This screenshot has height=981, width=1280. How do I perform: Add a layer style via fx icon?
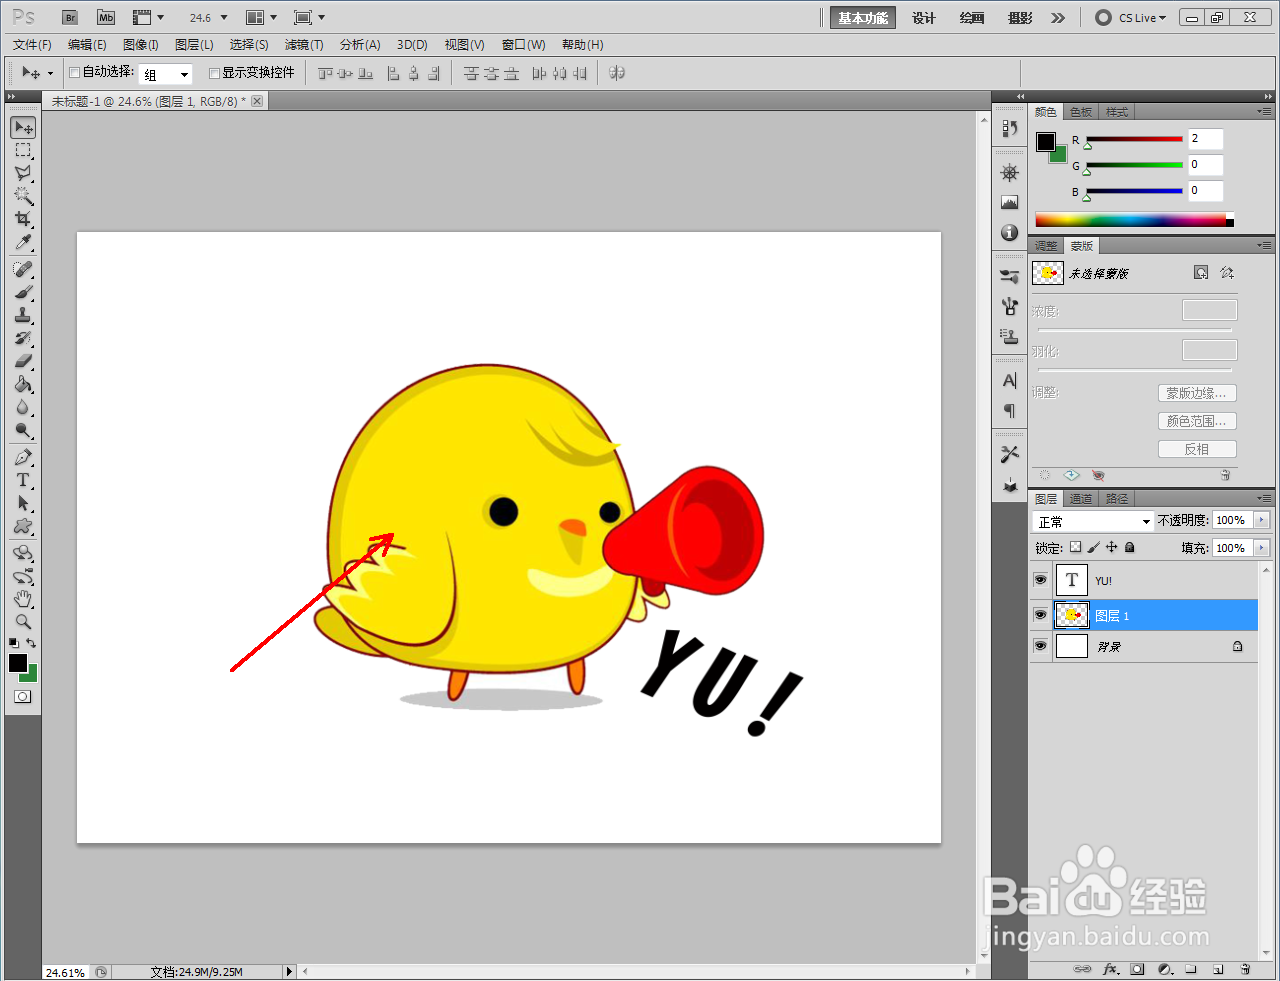1110,969
